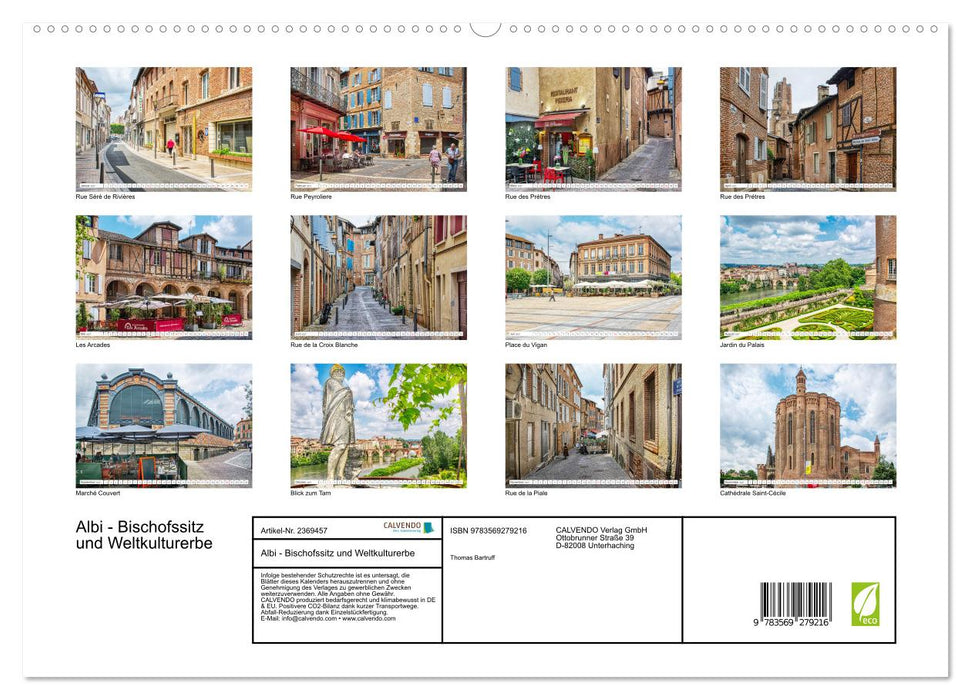Click 'Artikel-Nr. 2369457' text
Screen dimensions: 971x700
[294, 531]
